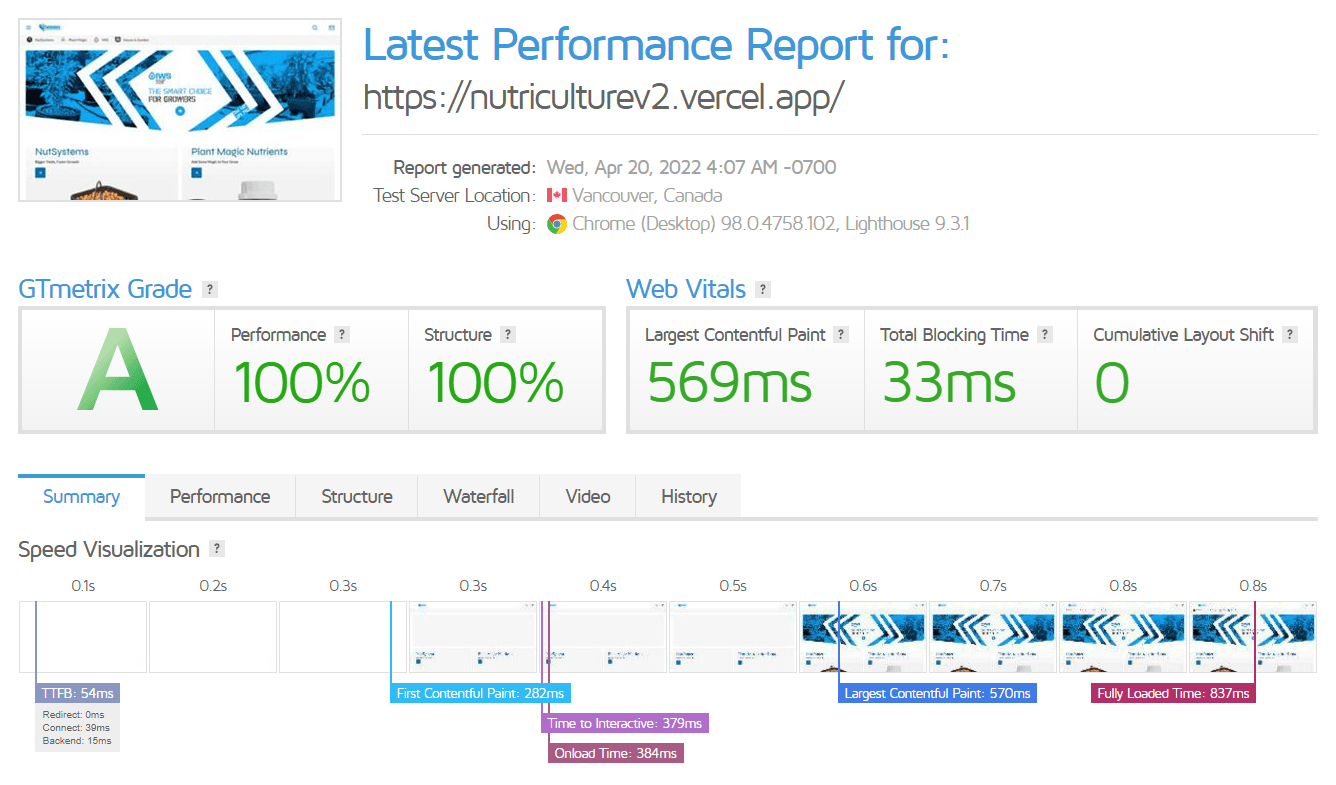Switch to the Performance tab
Image resolution: width=1336 pixels, height=785 pixels.
point(220,497)
